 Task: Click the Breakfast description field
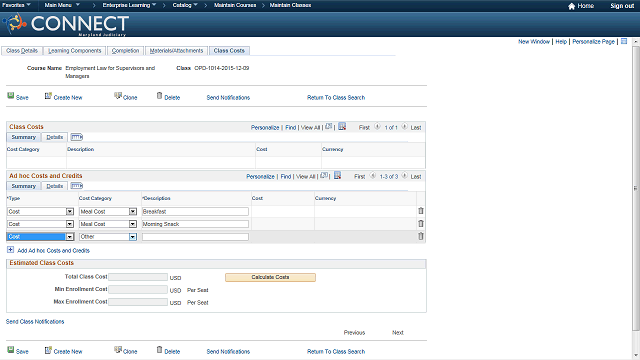tap(195, 211)
